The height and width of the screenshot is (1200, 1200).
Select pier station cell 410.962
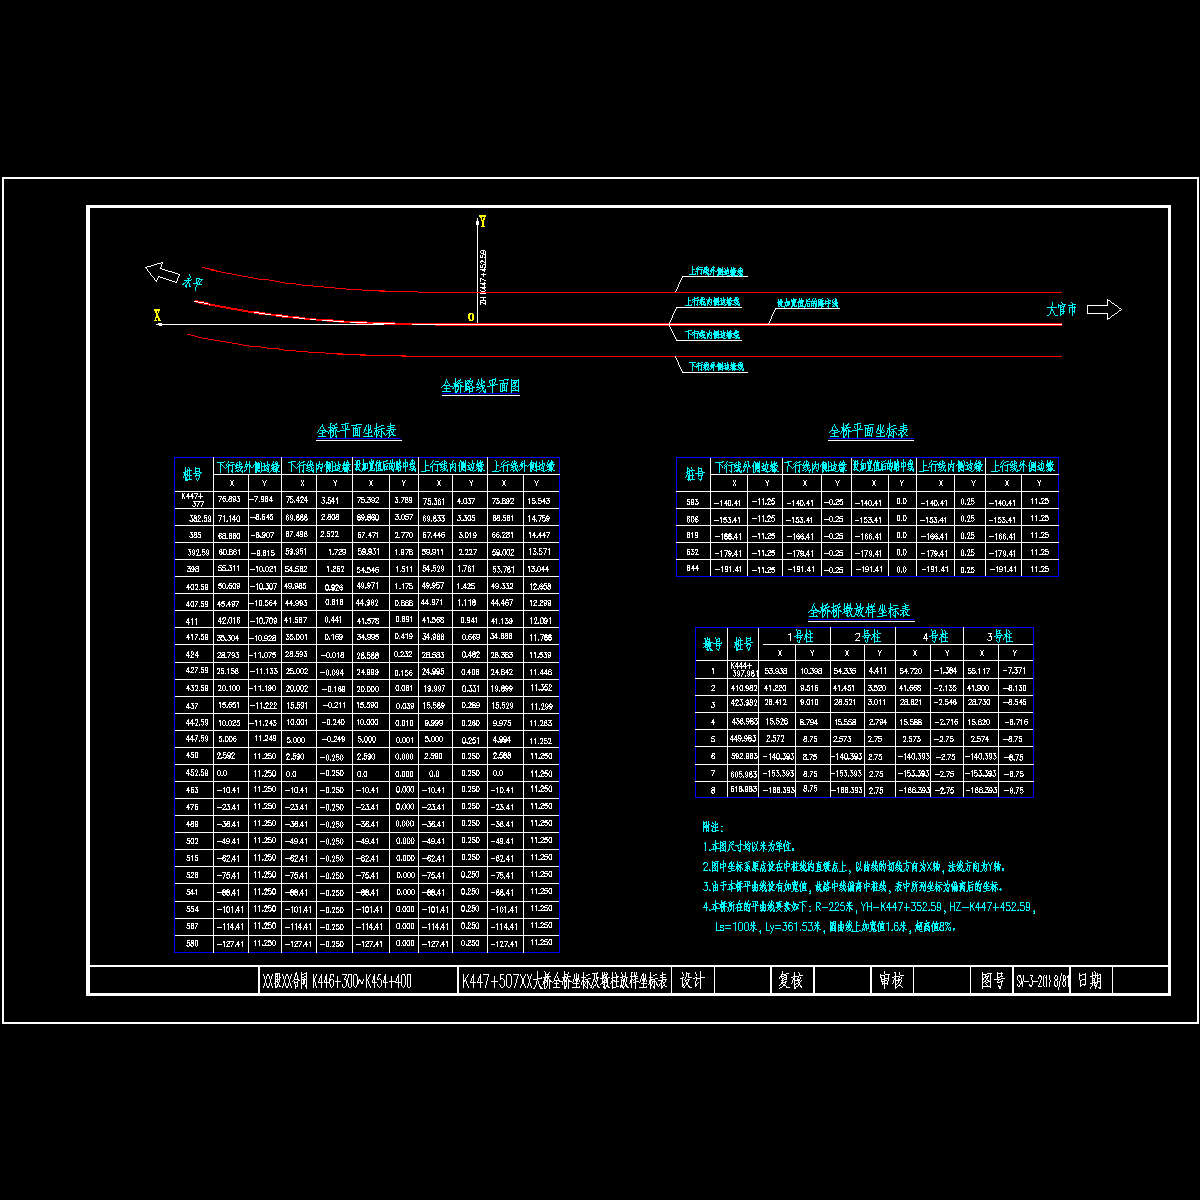click(x=743, y=688)
